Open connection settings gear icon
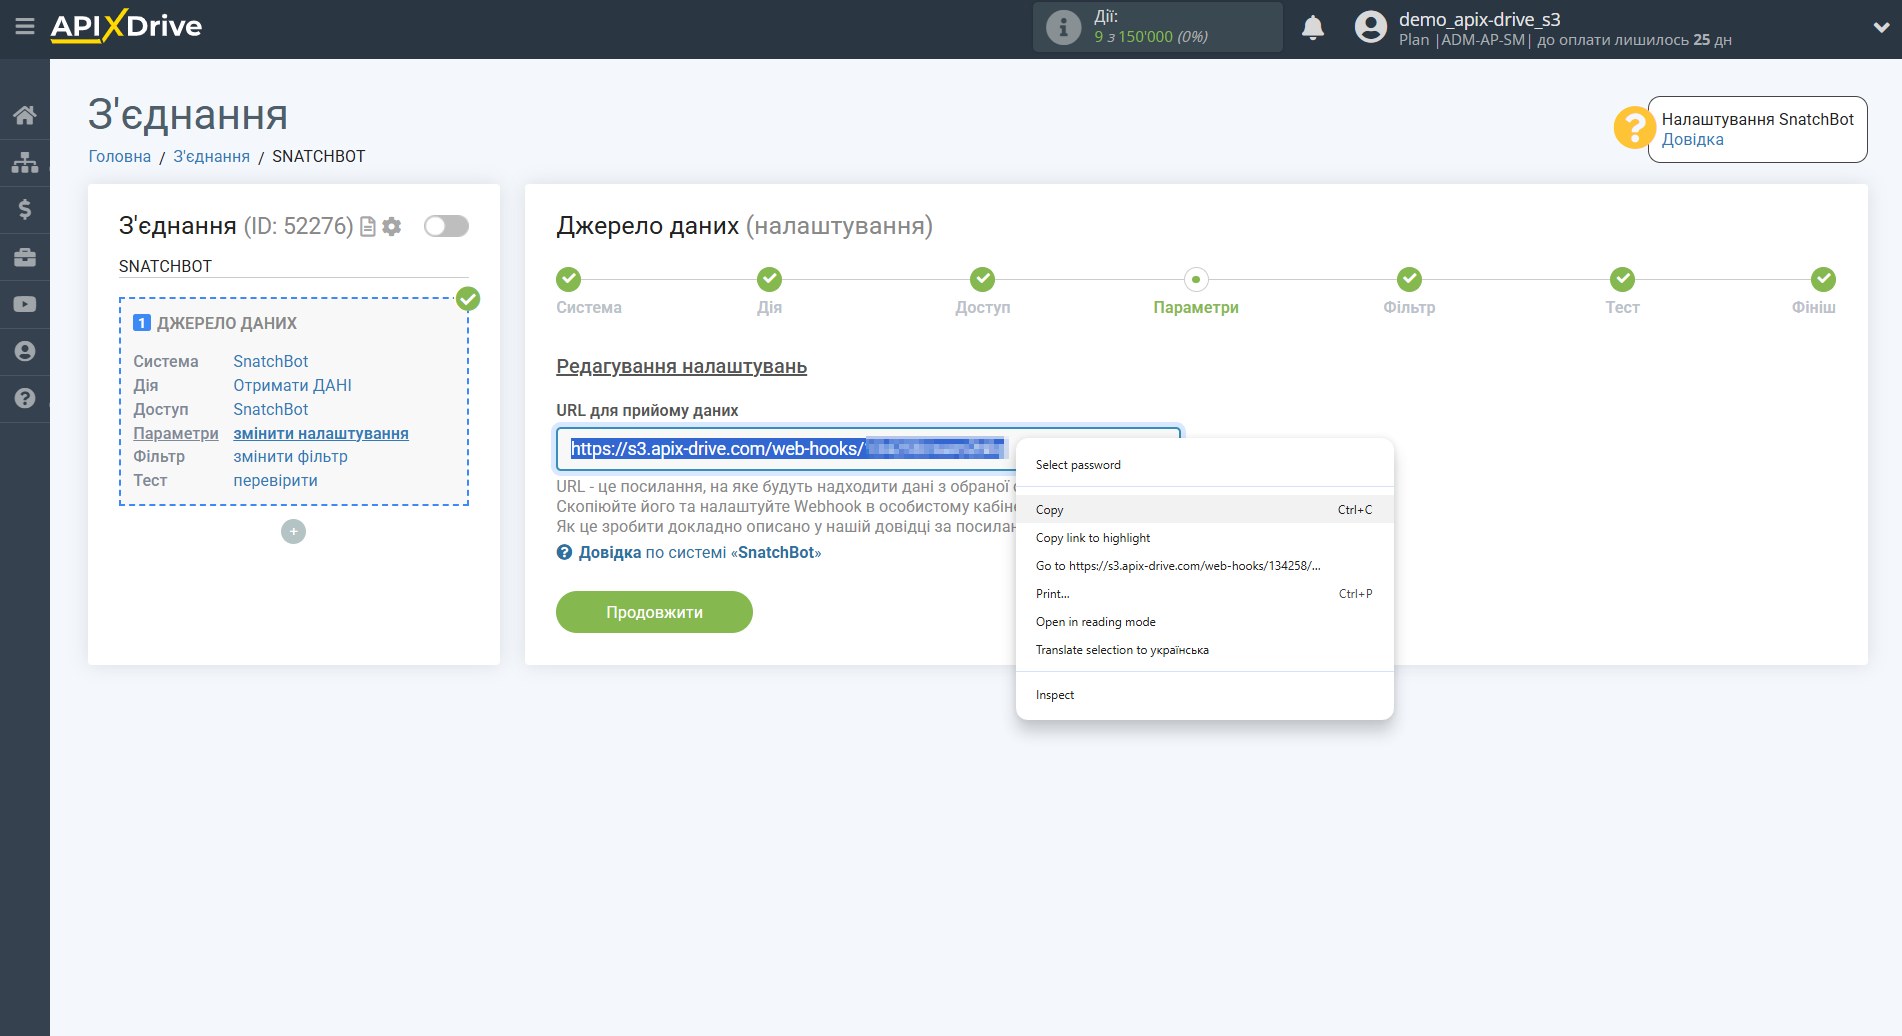Viewport: 1902px width, 1036px height. (392, 227)
